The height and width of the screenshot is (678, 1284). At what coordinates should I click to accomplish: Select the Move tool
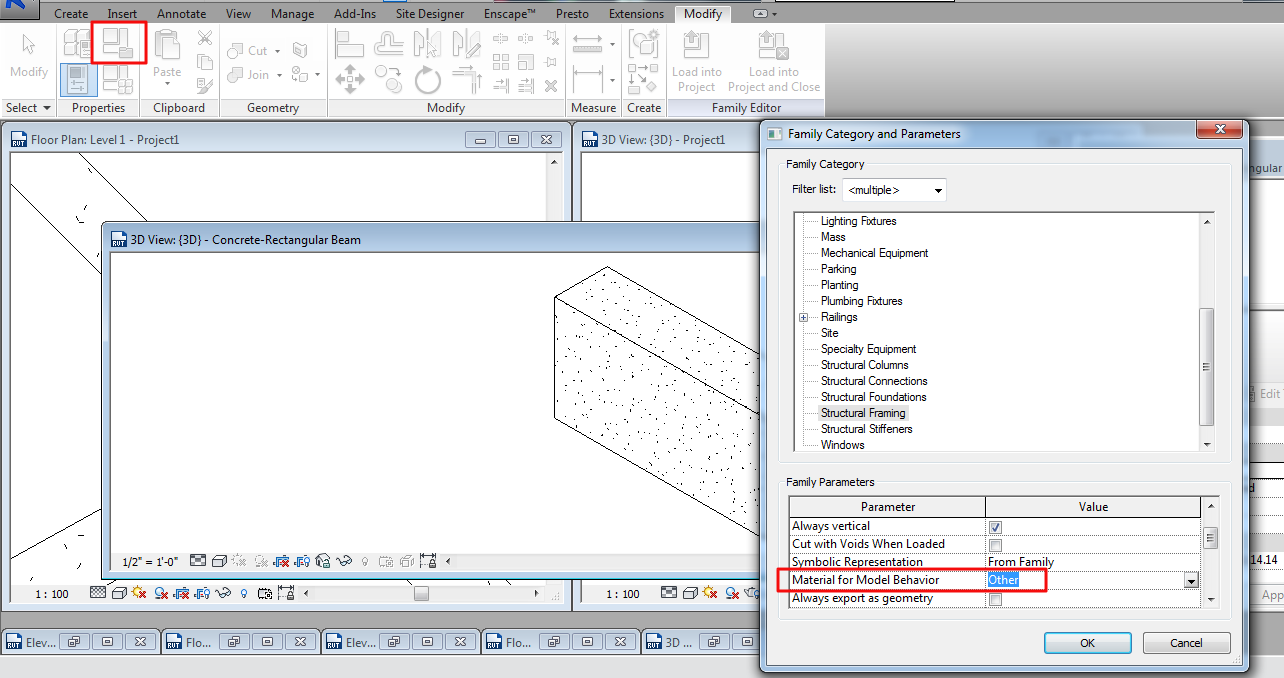point(349,79)
